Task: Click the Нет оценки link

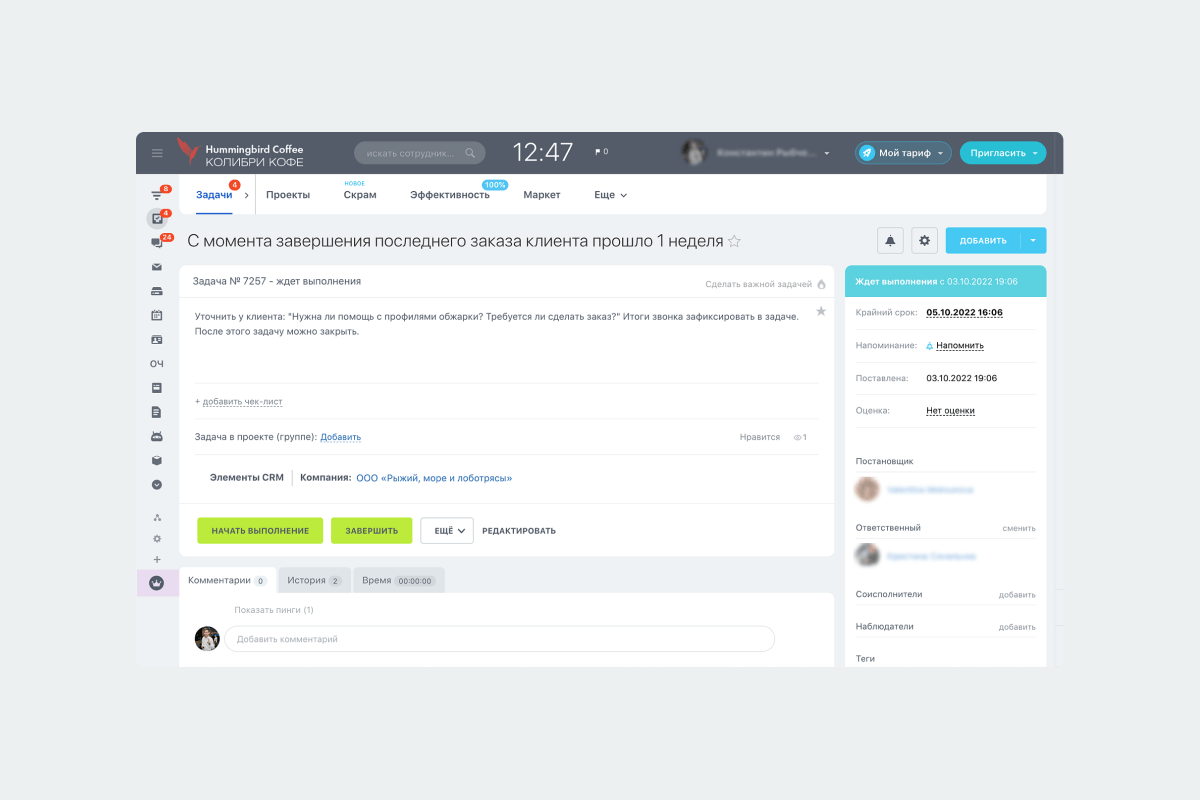Action: coord(950,410)
